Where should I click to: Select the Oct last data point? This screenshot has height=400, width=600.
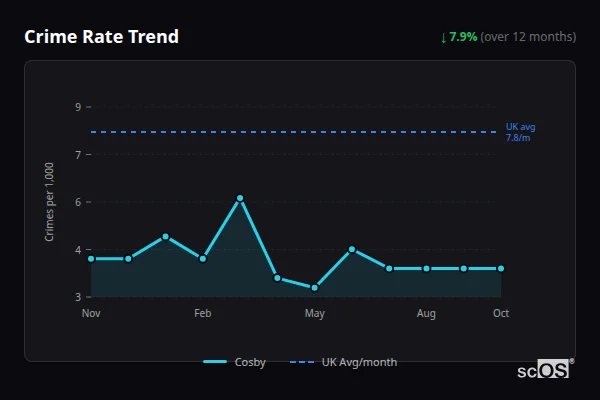(x=501, y=269)
